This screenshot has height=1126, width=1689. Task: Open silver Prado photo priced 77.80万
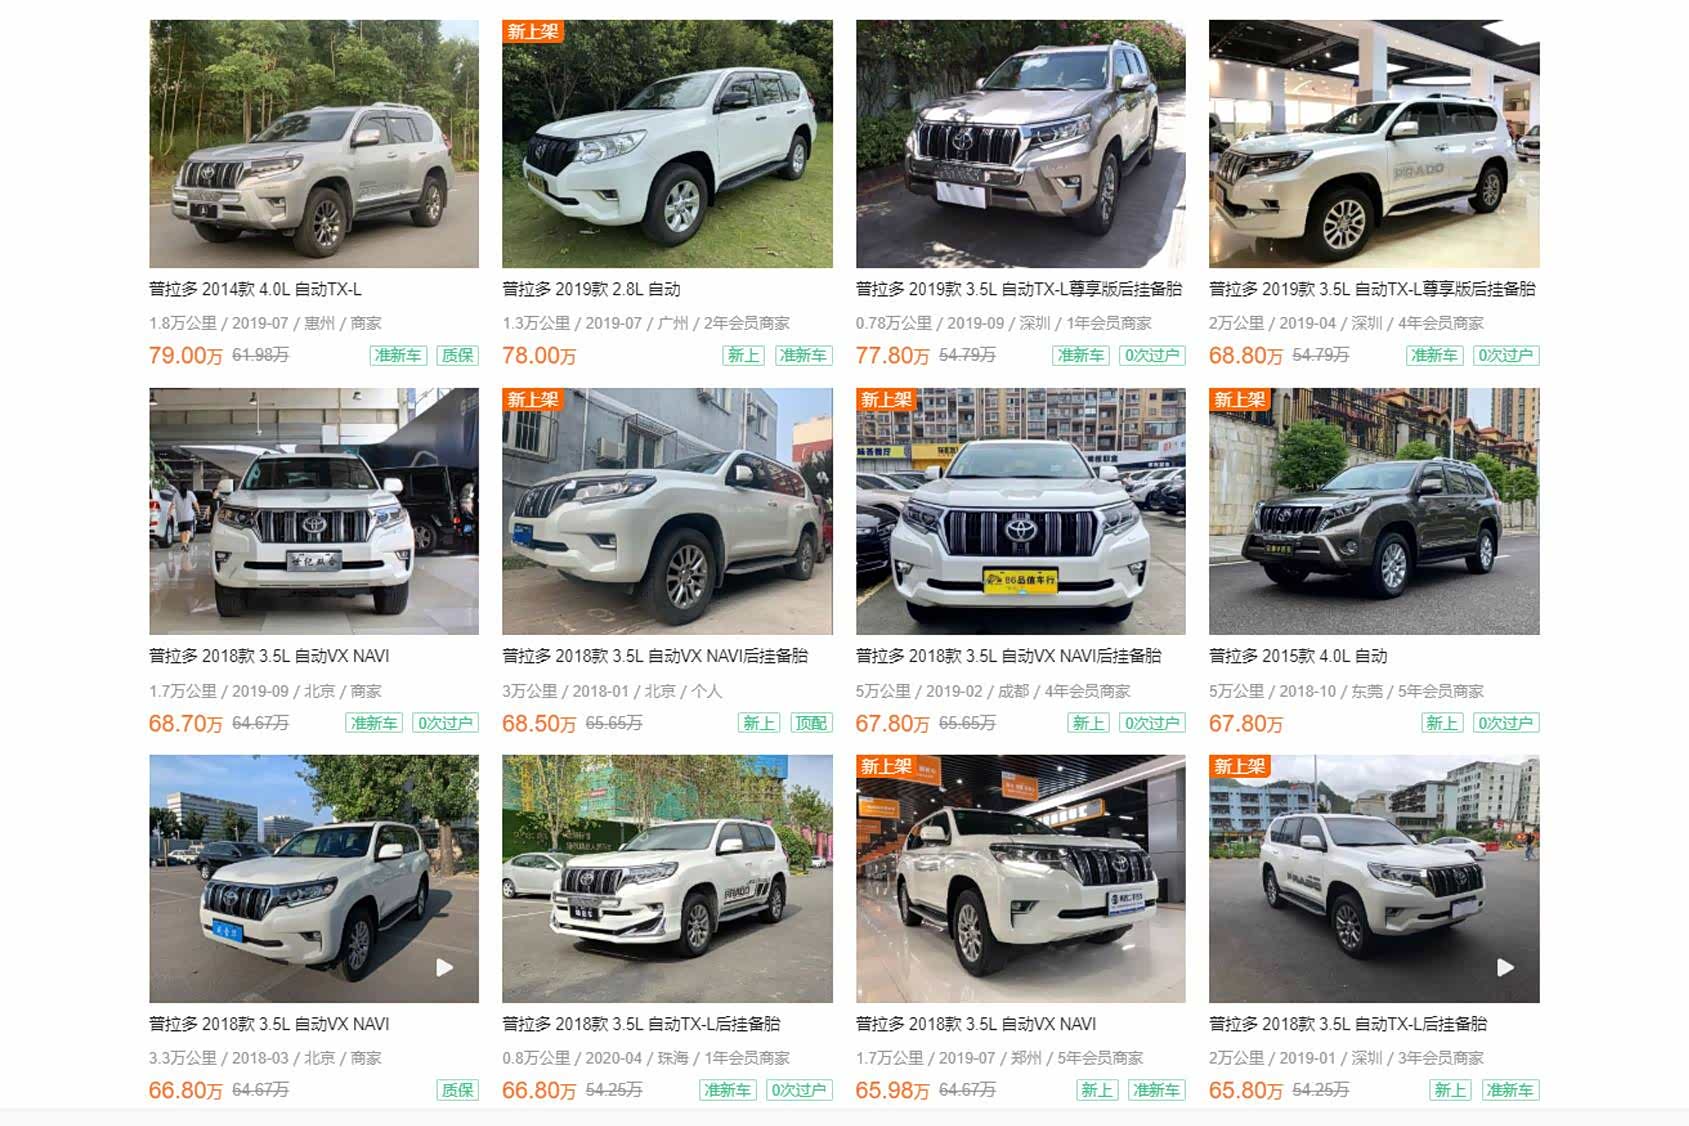tap(1020, 144)
